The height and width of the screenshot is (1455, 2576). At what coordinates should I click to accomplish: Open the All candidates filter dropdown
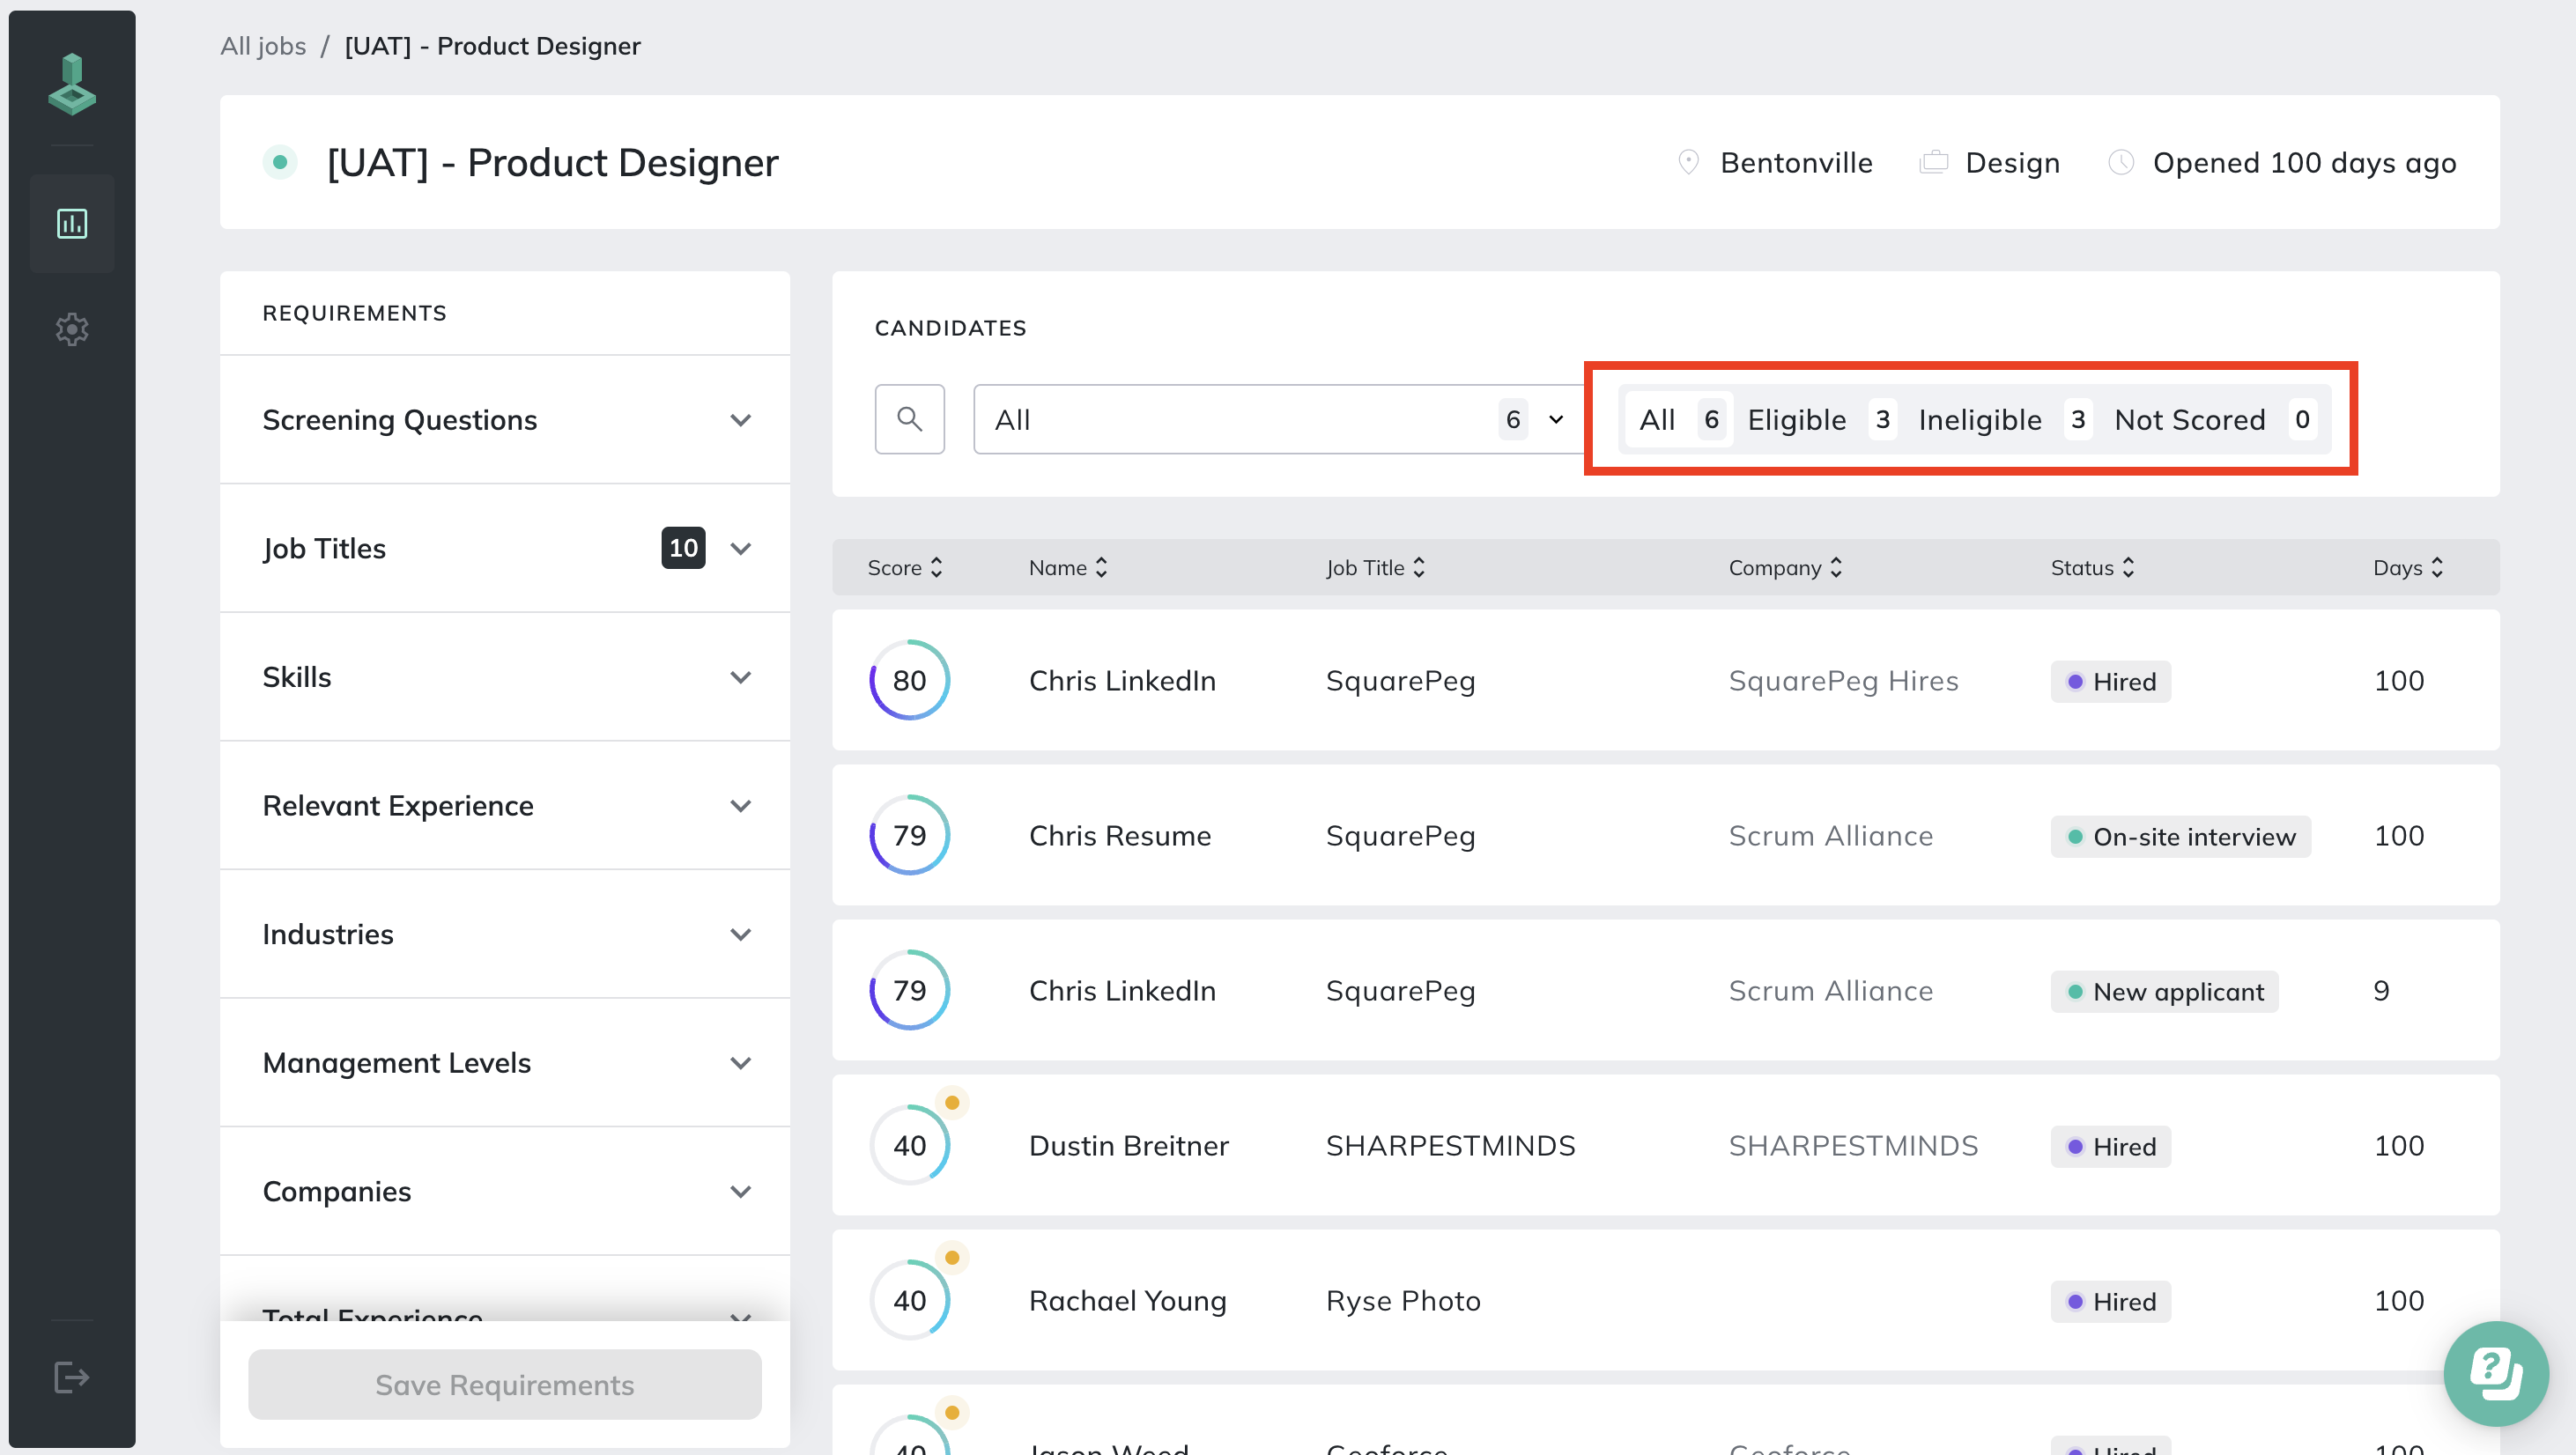(x=1278, y=419)
